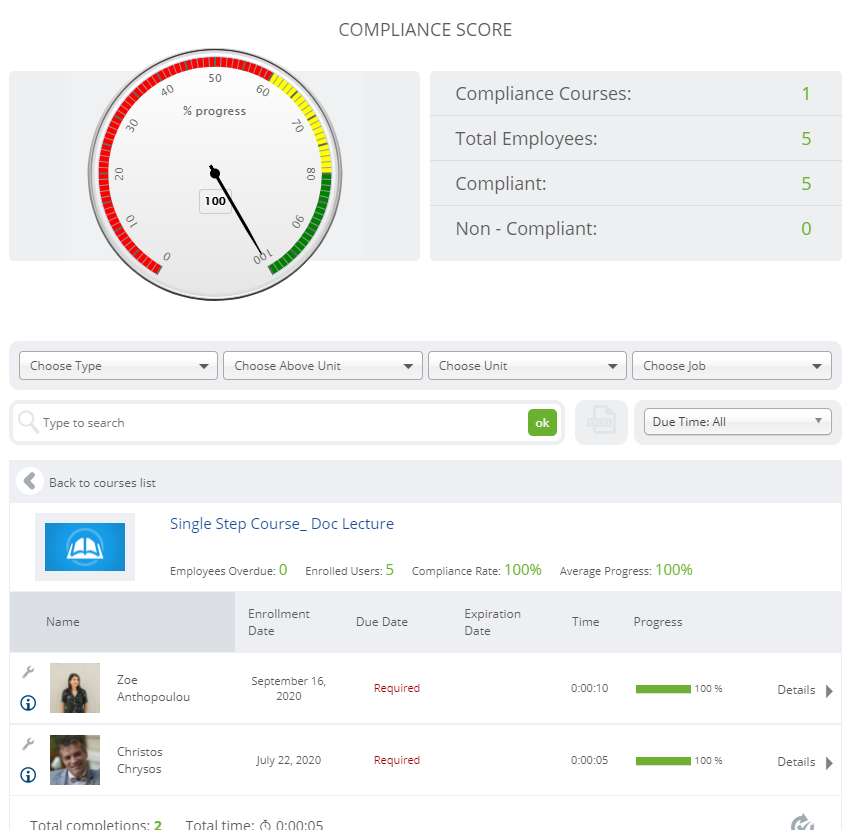Click the Enrolled Users: 5 statistic
This screenshot has height=830, width=853.
pyautogui.click(x=349, y=570)
